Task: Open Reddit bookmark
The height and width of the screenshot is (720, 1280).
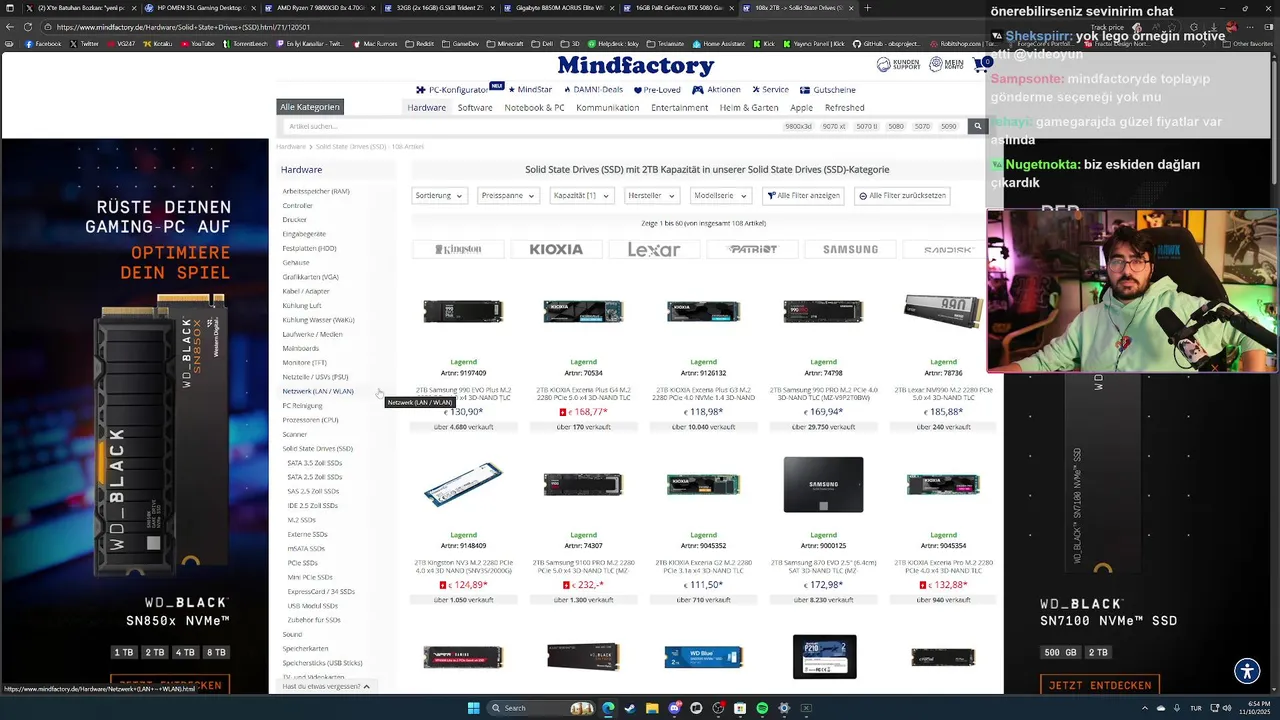Action: (x=420, y=44)
